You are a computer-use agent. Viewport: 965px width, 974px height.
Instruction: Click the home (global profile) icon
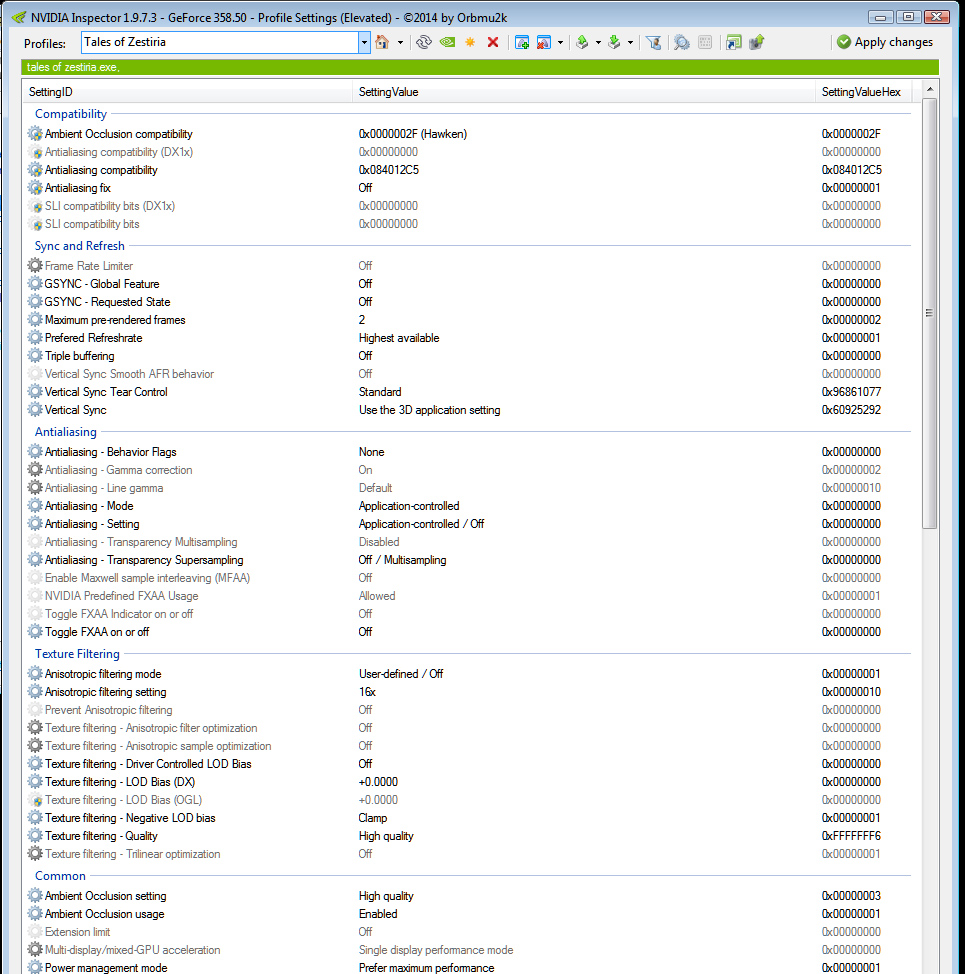tap(382, 42)
